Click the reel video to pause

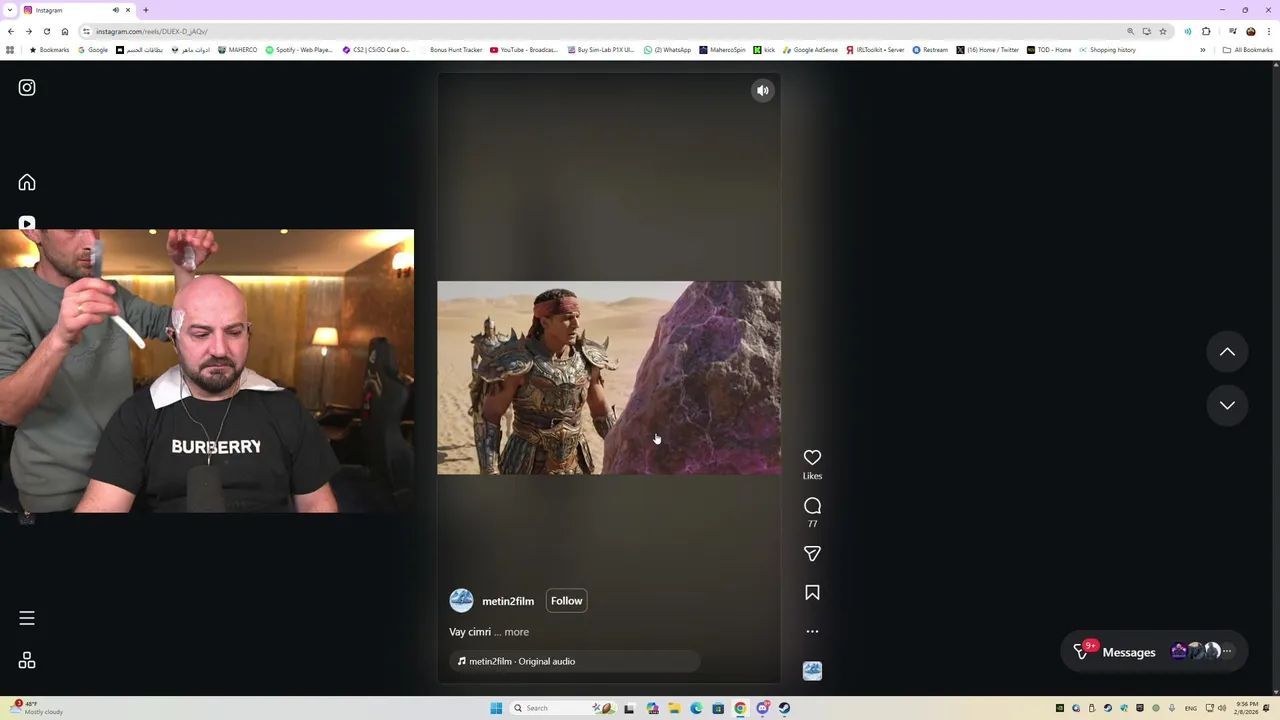(609, 378)
